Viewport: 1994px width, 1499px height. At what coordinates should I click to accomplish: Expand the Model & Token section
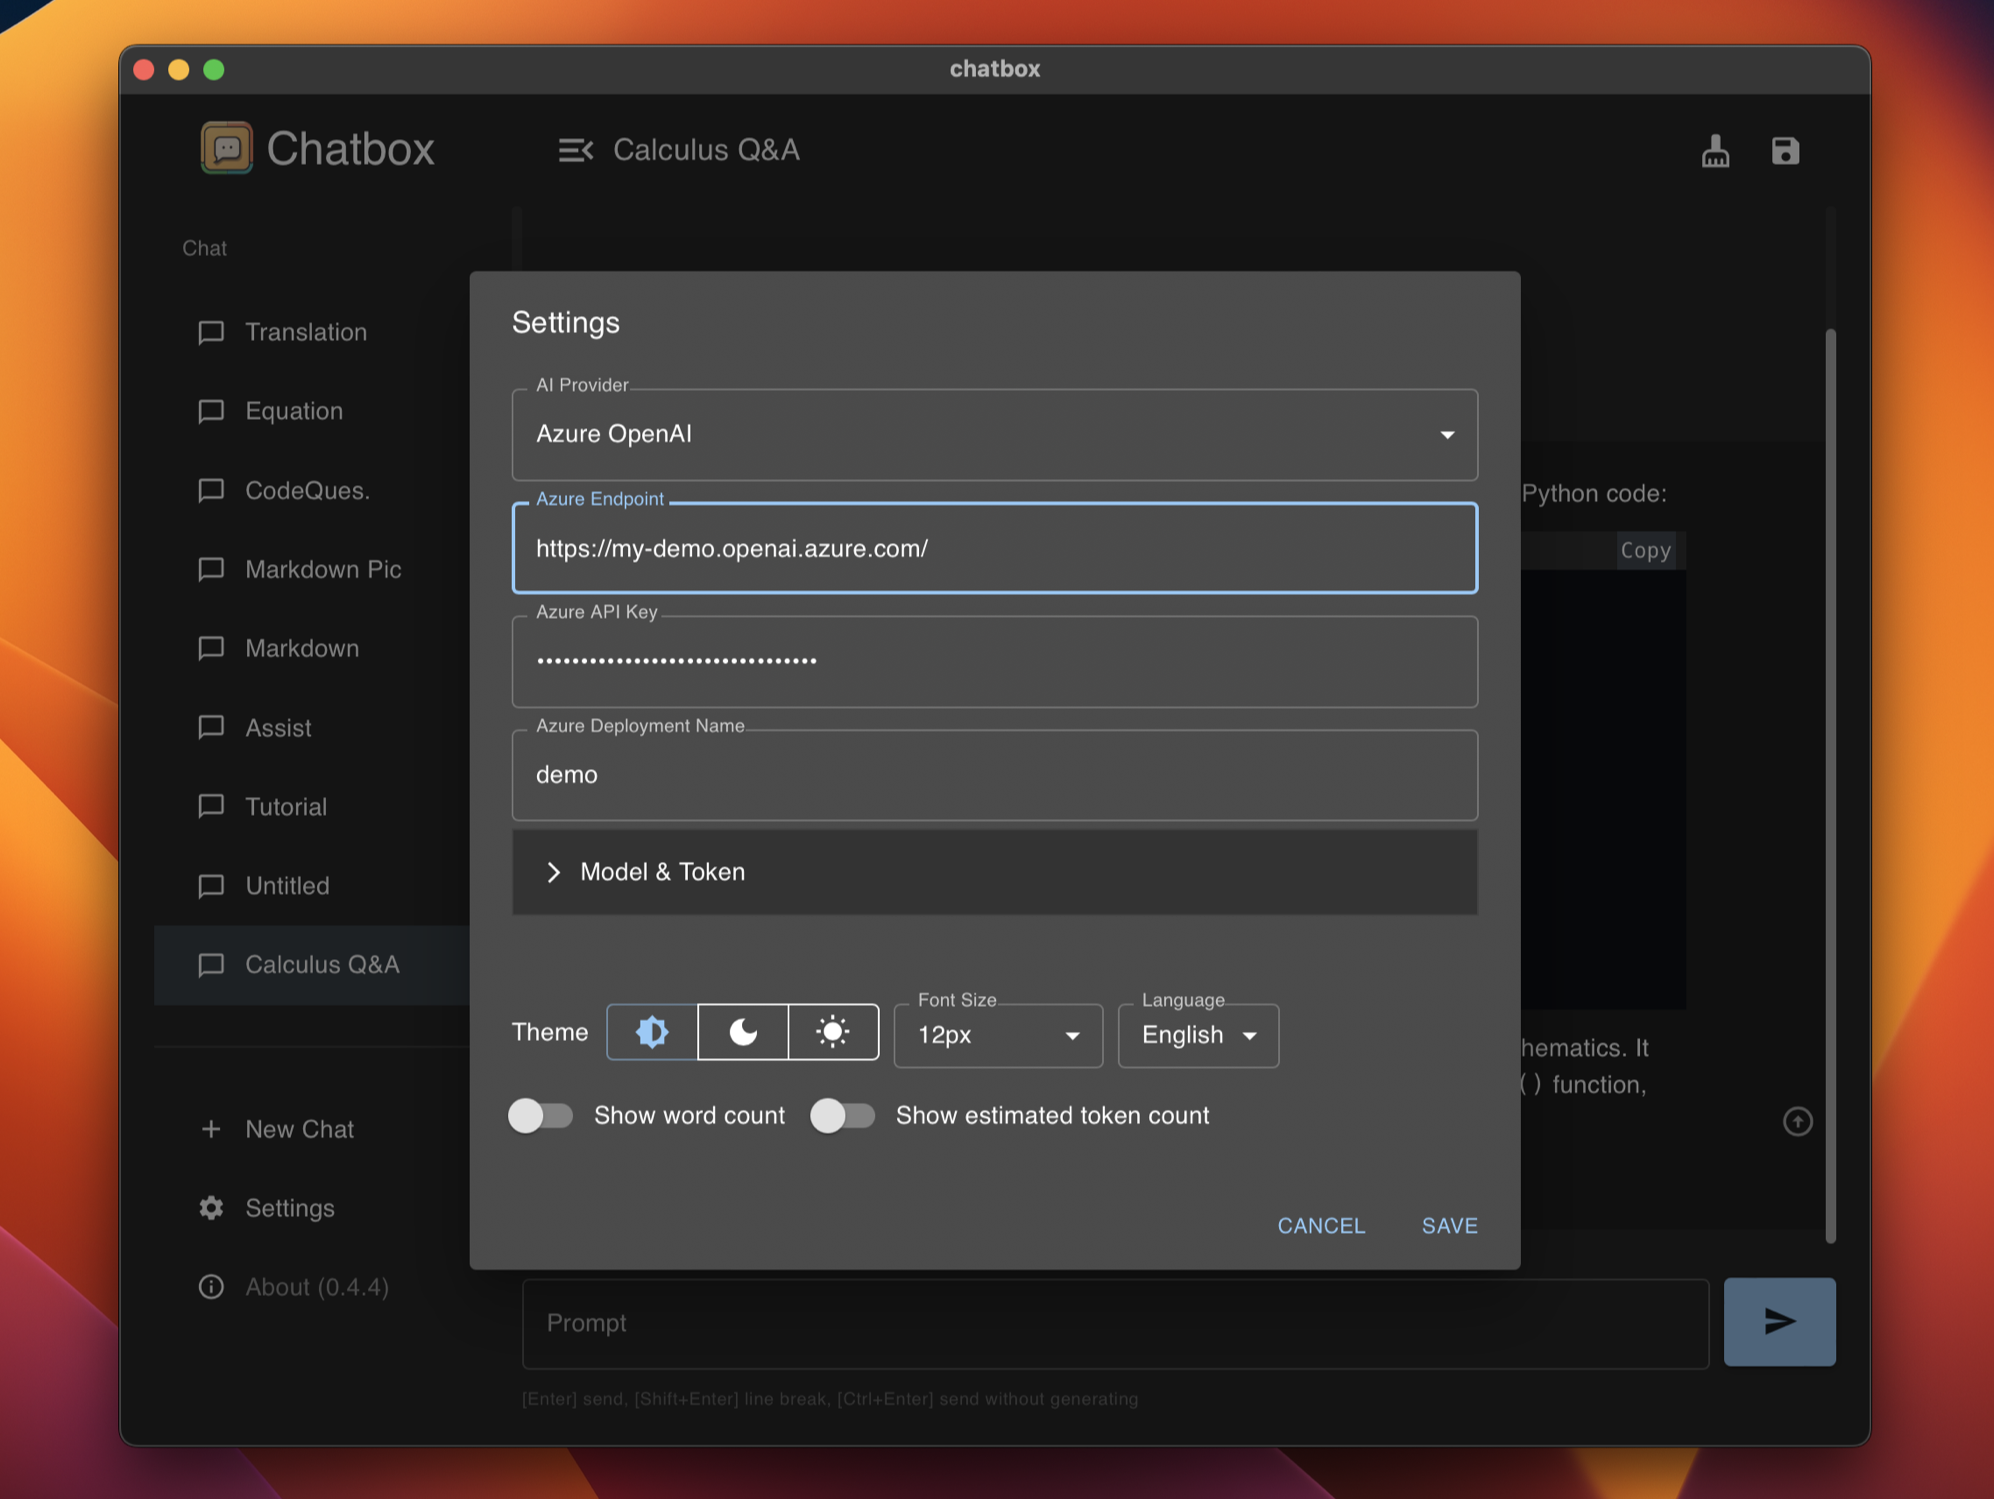coord(994,872)
